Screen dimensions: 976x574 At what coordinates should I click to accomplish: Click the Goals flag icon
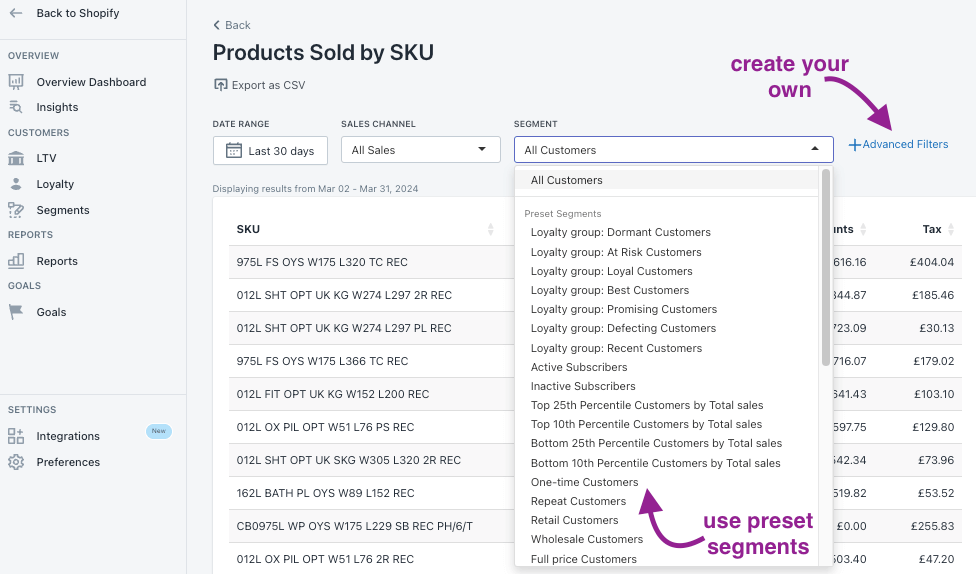click(16, 312)
